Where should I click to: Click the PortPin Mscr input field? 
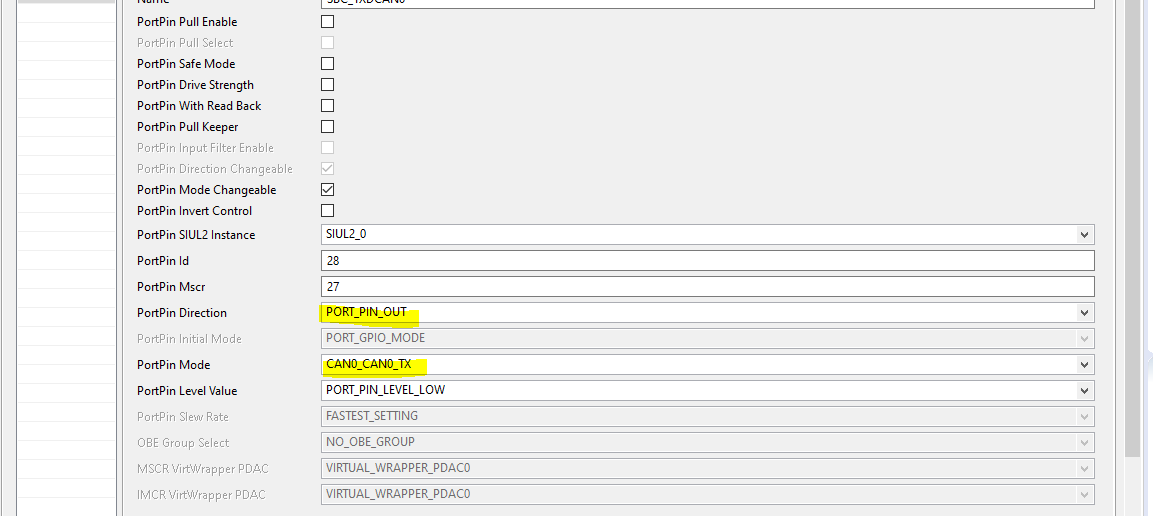click(x=706, y=287)
